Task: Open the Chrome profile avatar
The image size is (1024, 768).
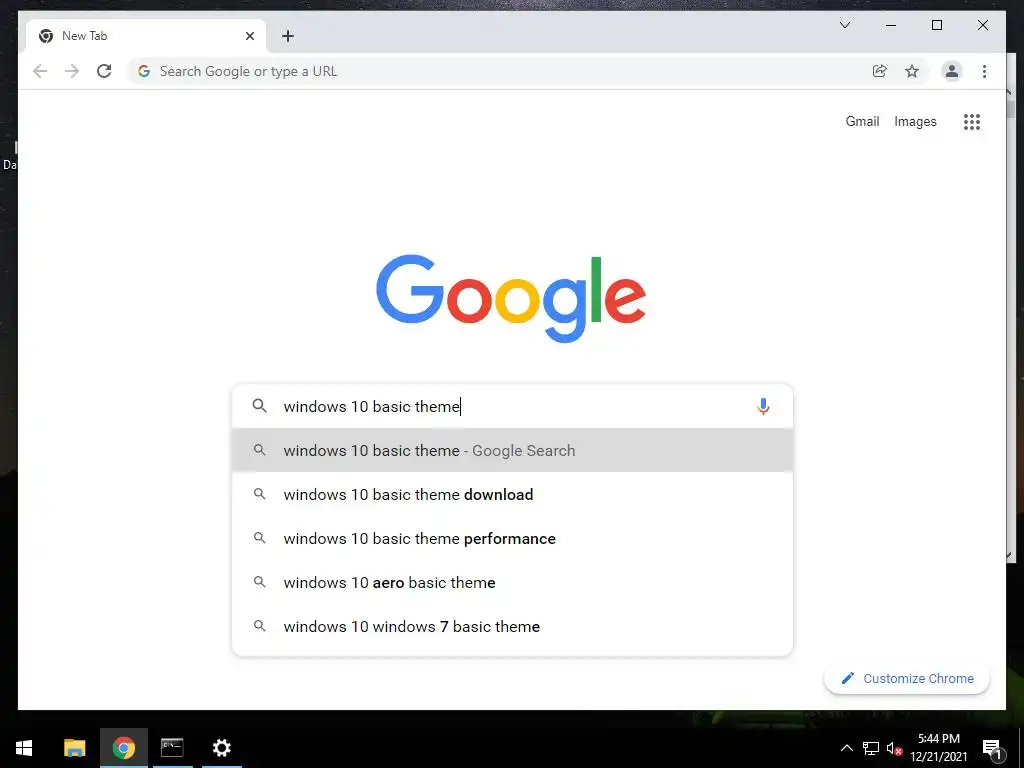Action: [x=952, y=71]
